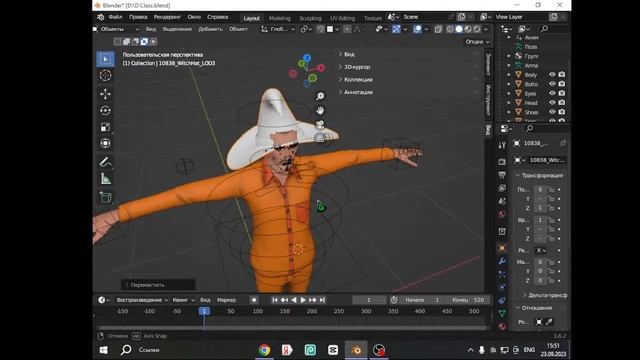Click the viewport pan hand icon
The image size is (640, 360).
click(320, 110)
